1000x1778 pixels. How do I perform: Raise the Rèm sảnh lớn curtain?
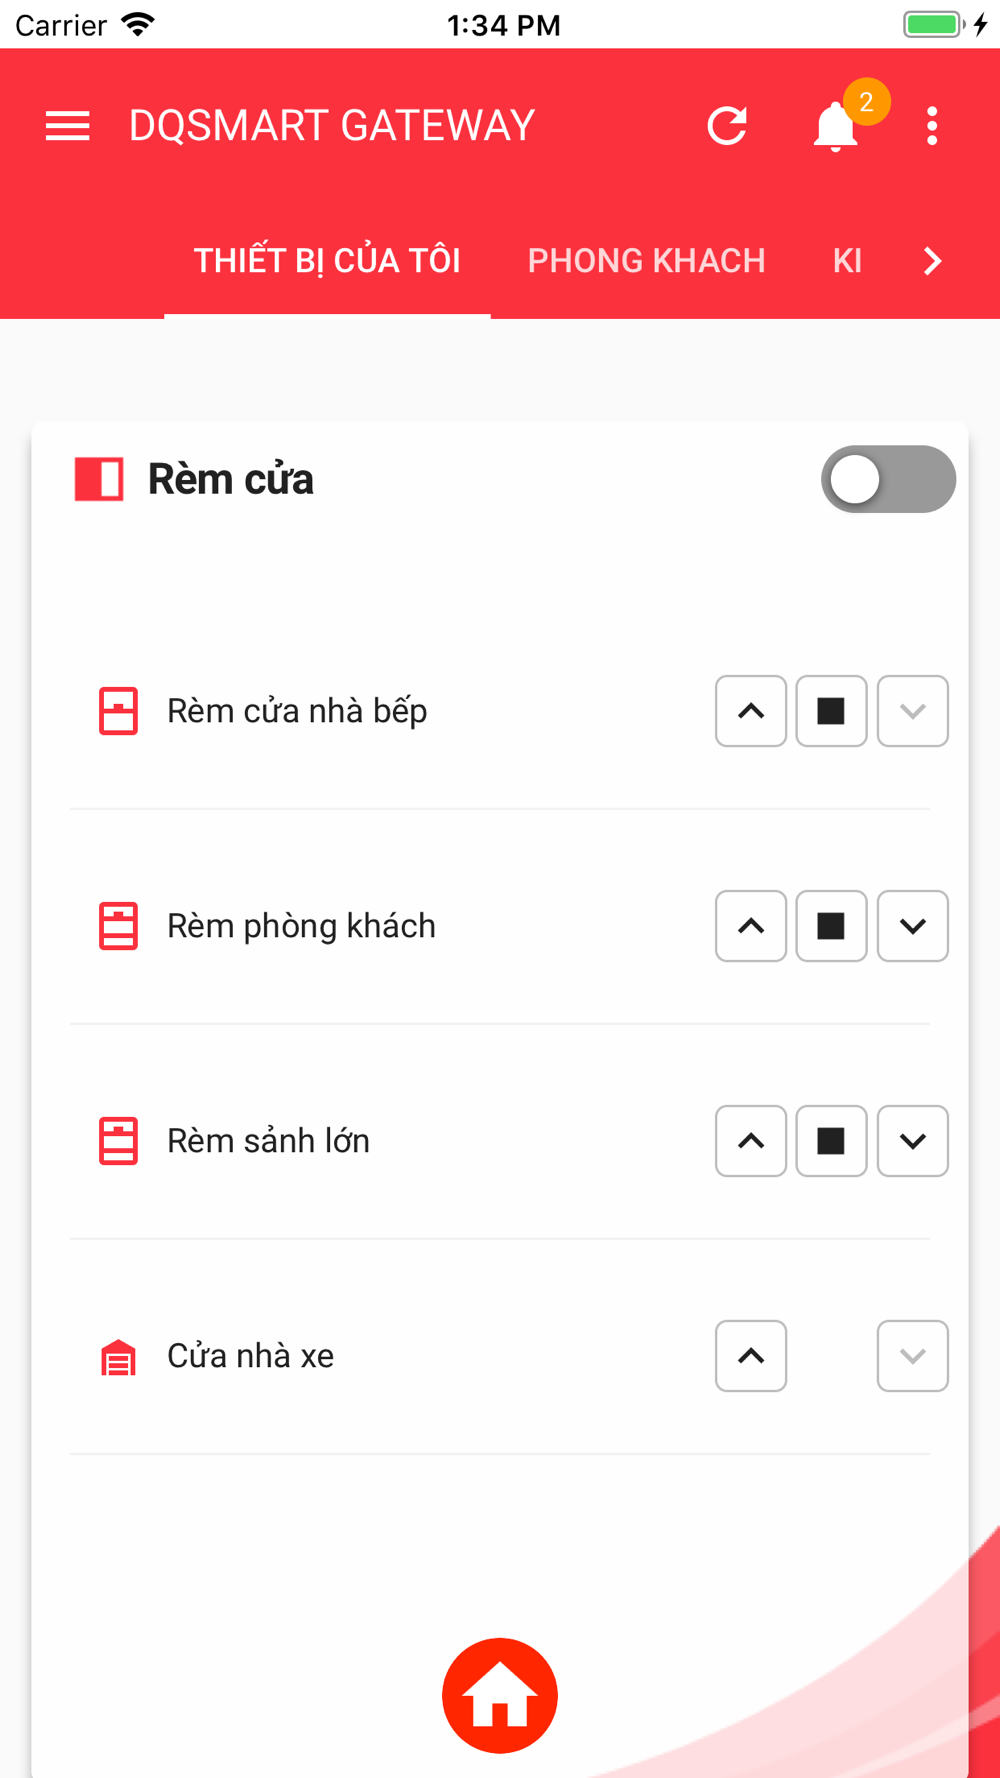pos(751,1141)
